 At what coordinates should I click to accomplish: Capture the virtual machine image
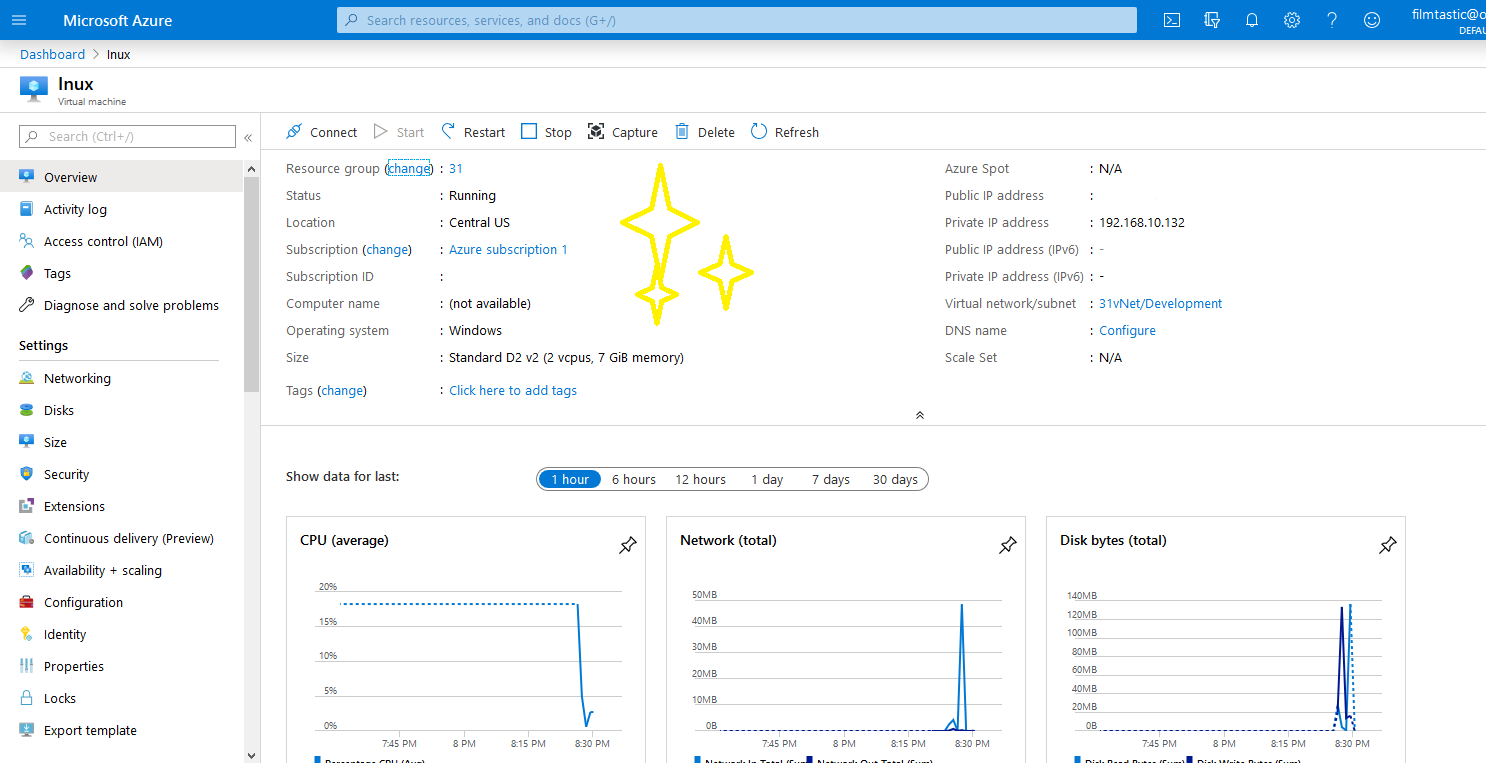(622, 132)
